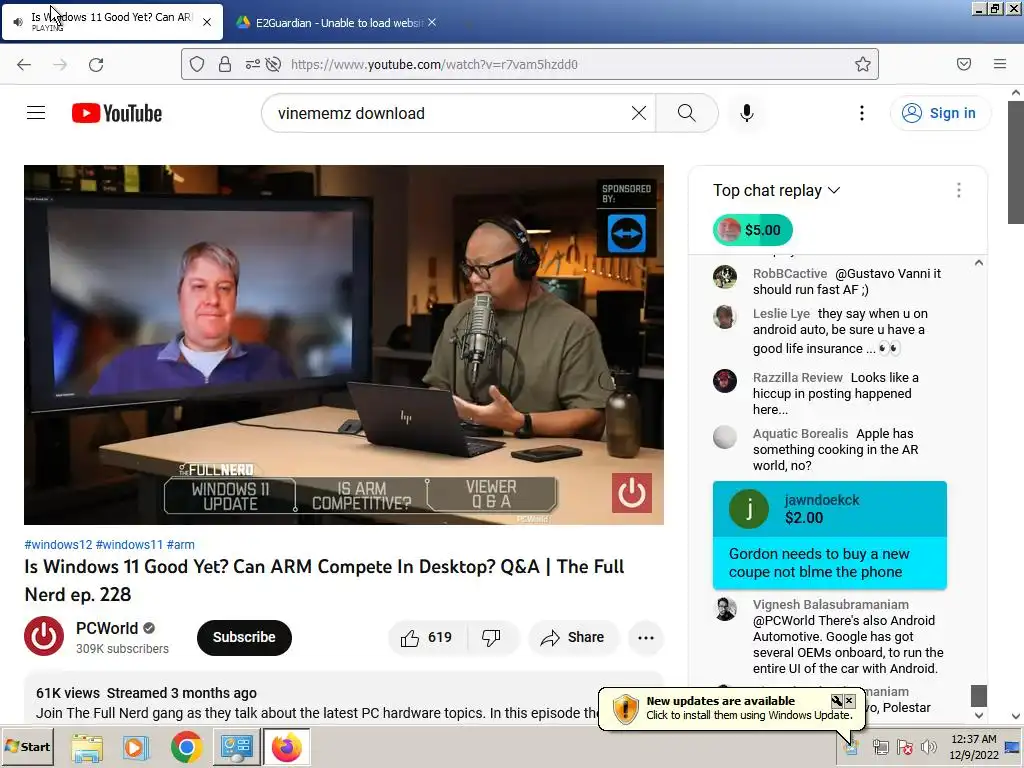The width and height of the screenshot is (1024, 768).
Task: Click the forward navigation arrow
Action: [60, 65]
